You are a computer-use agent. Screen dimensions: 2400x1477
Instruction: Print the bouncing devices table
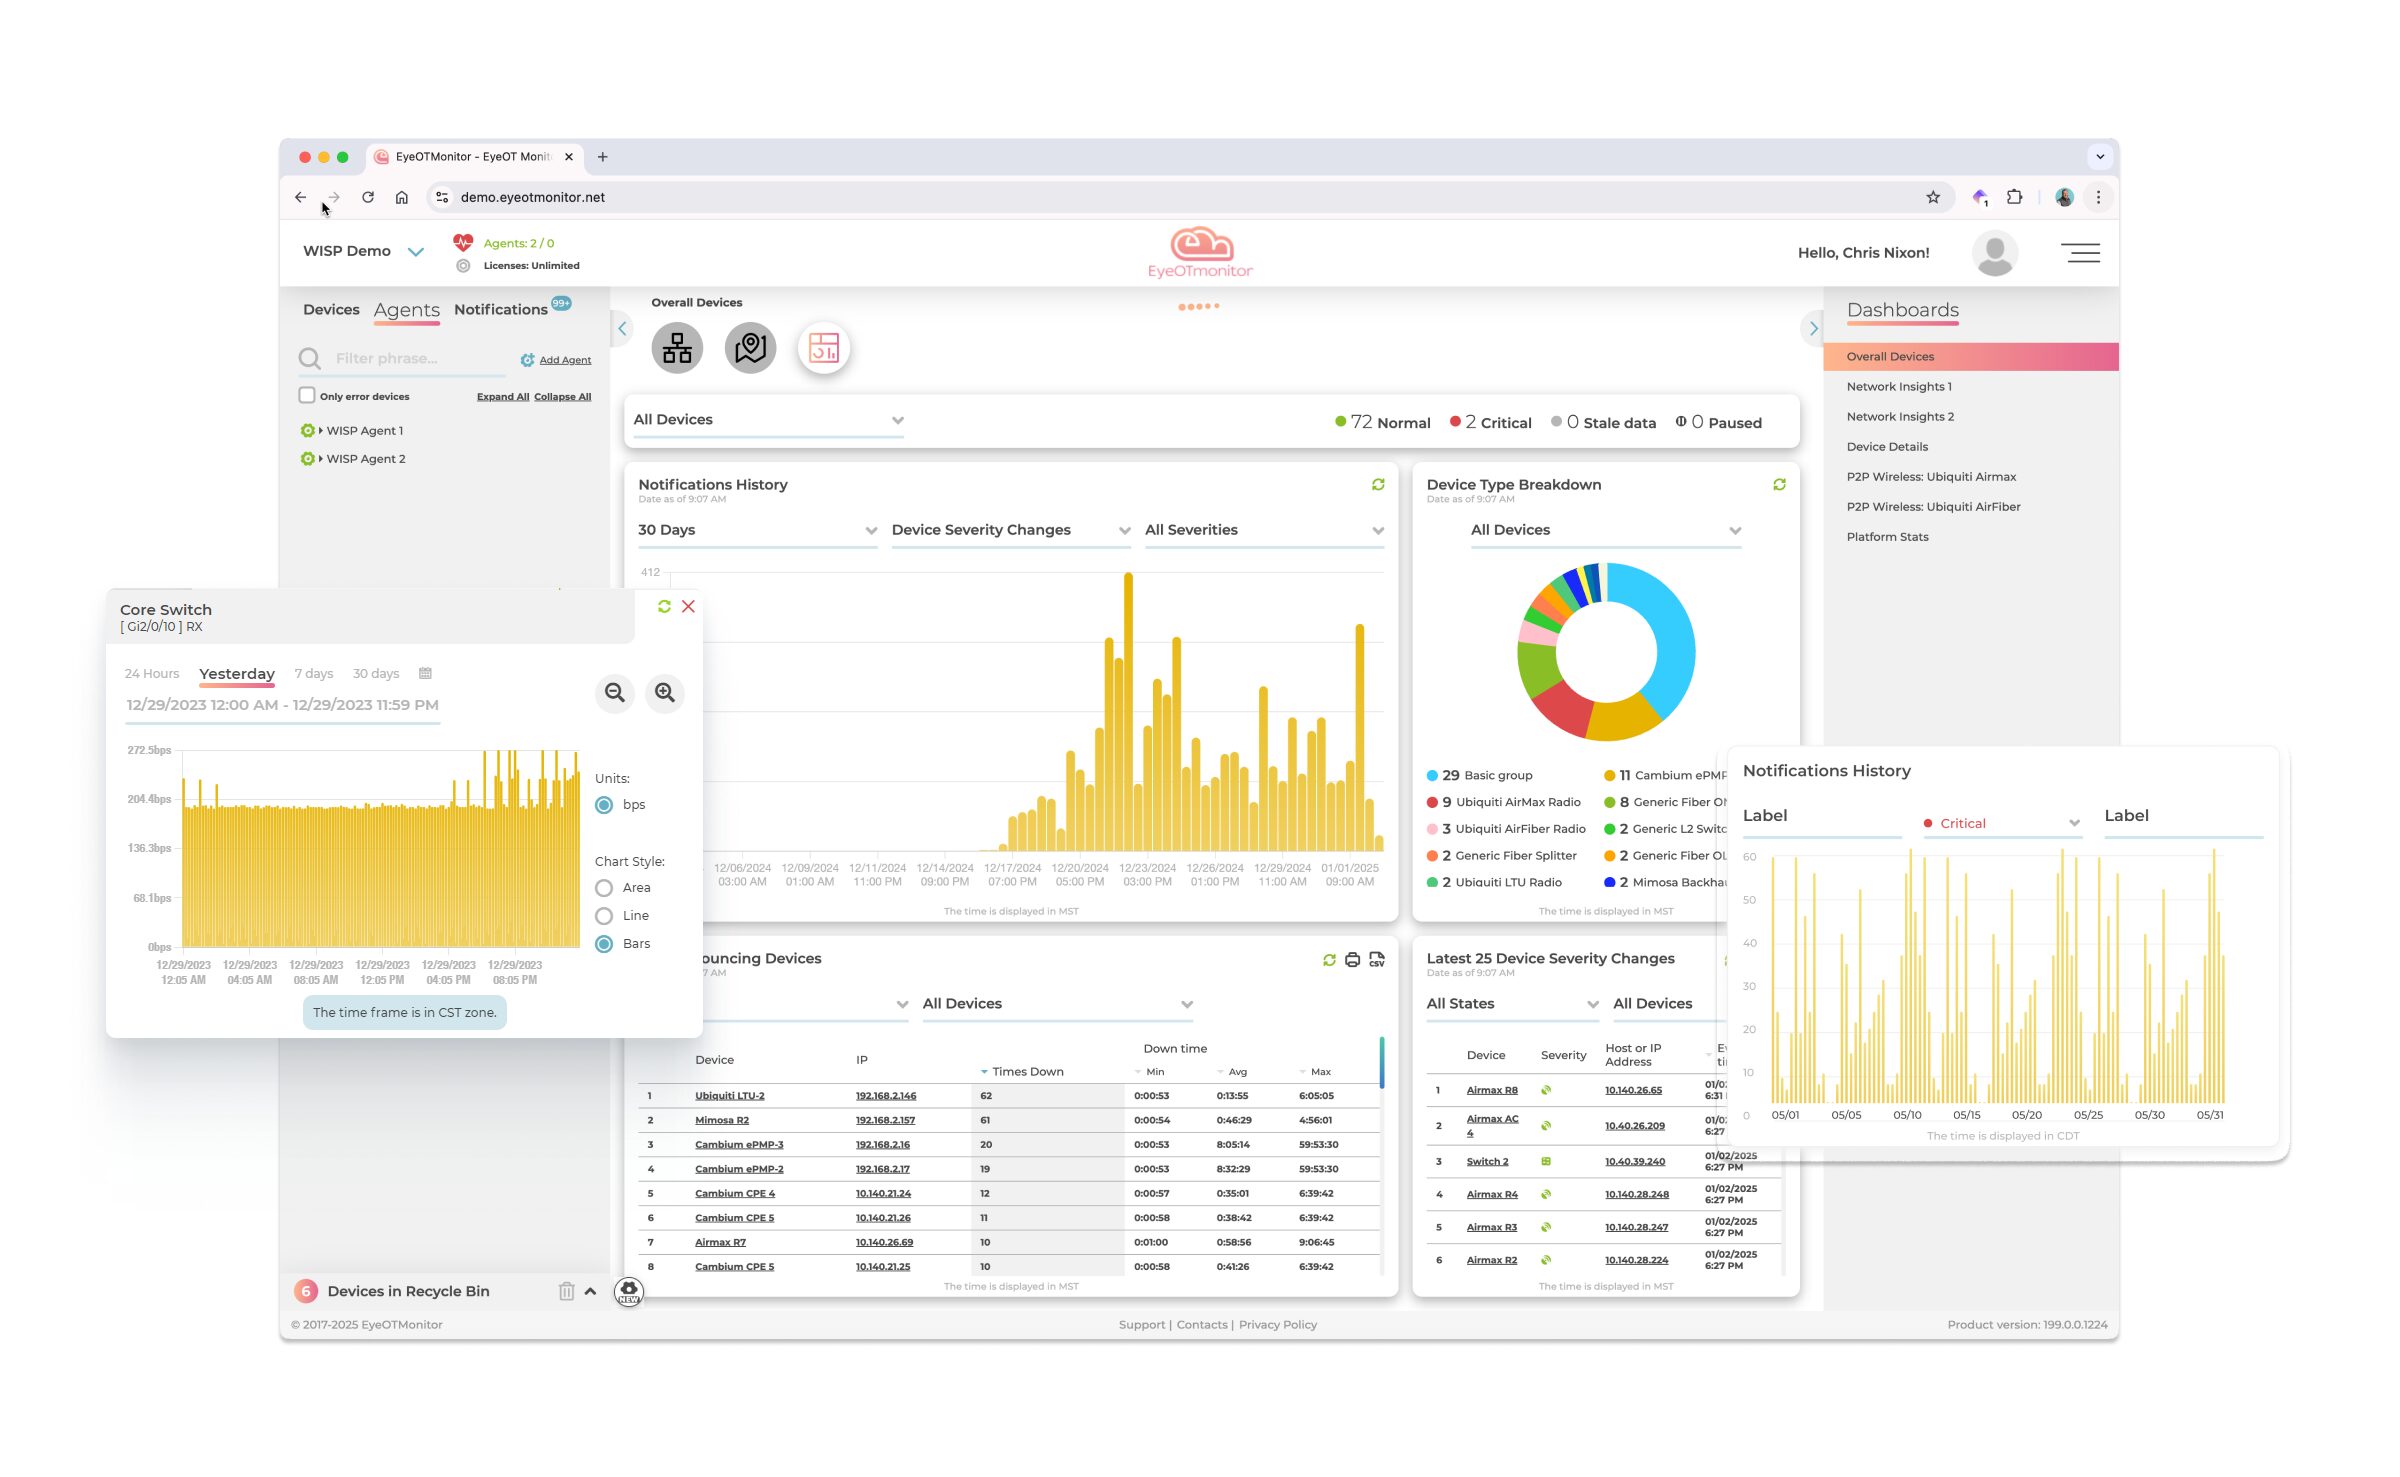[x=1352, y=960]
